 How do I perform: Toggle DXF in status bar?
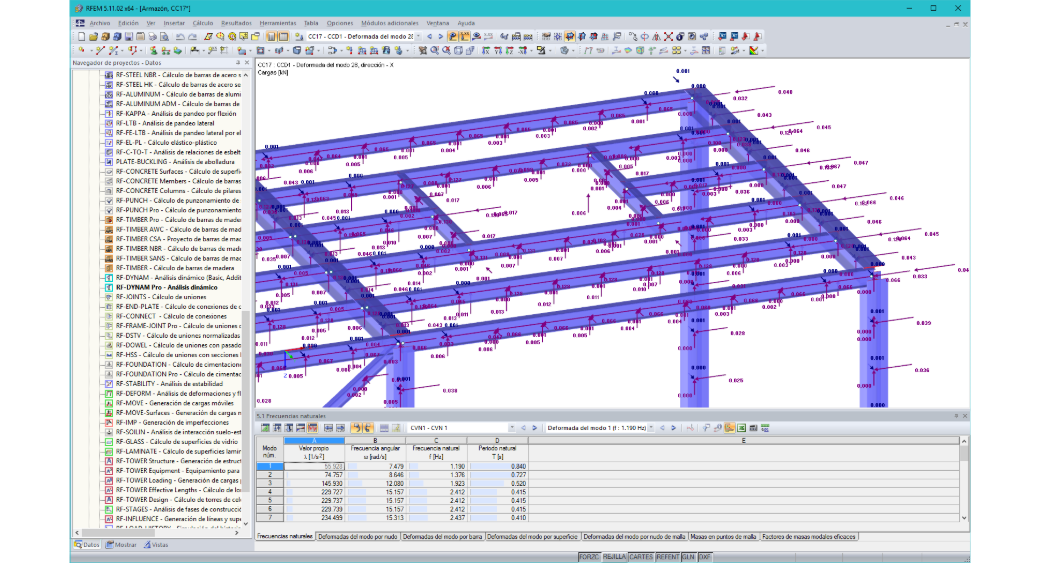click(x=704, y=557)
